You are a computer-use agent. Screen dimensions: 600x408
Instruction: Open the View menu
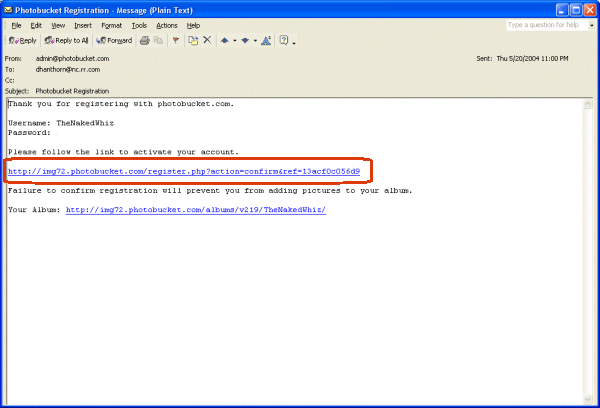coord(58,26)
